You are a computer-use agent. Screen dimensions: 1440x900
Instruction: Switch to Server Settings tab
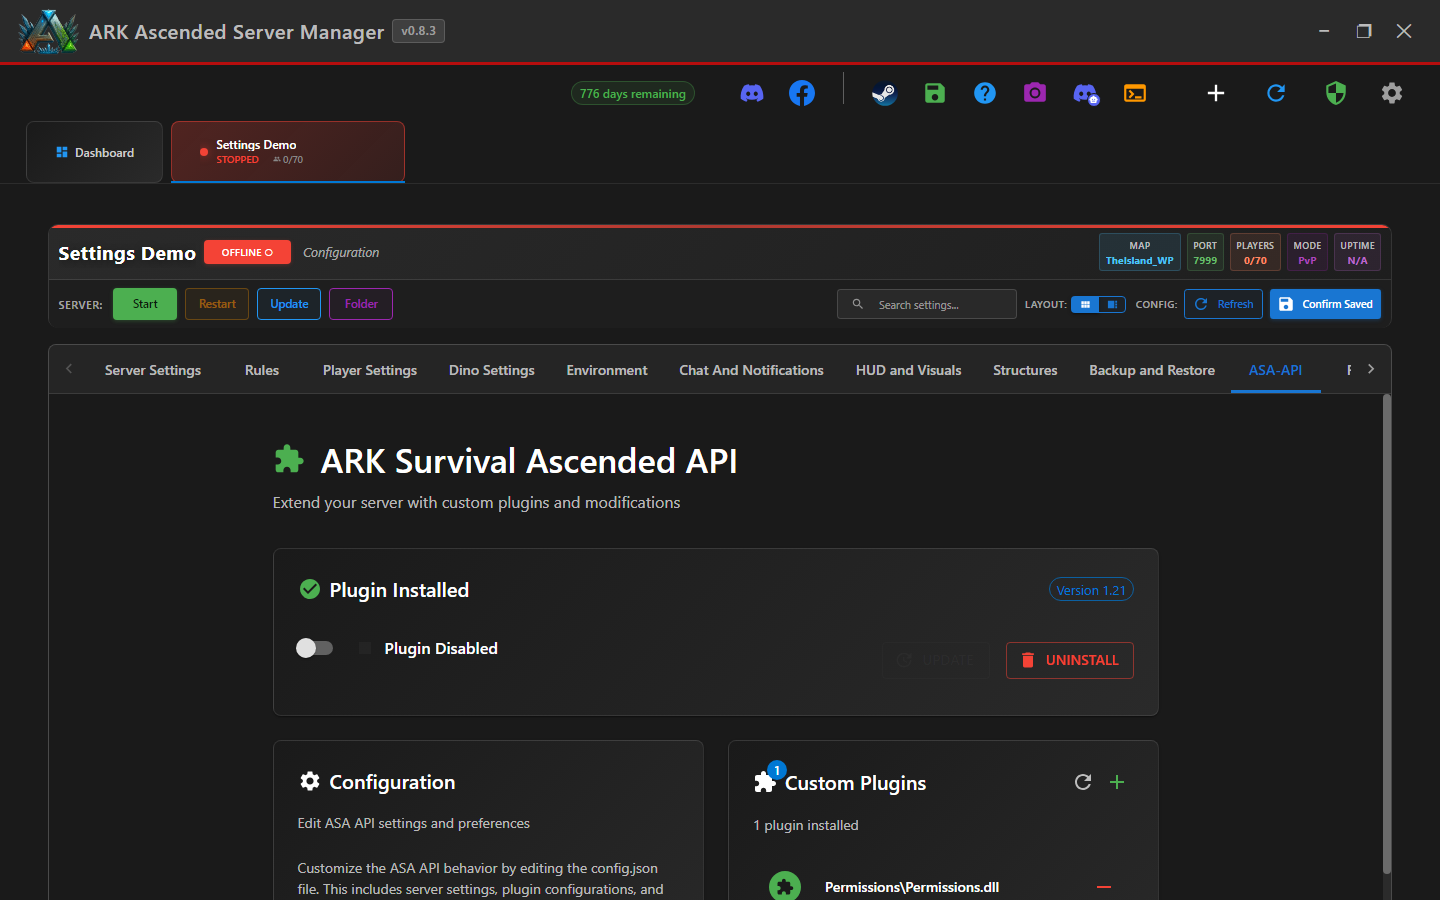pos(153,370)
